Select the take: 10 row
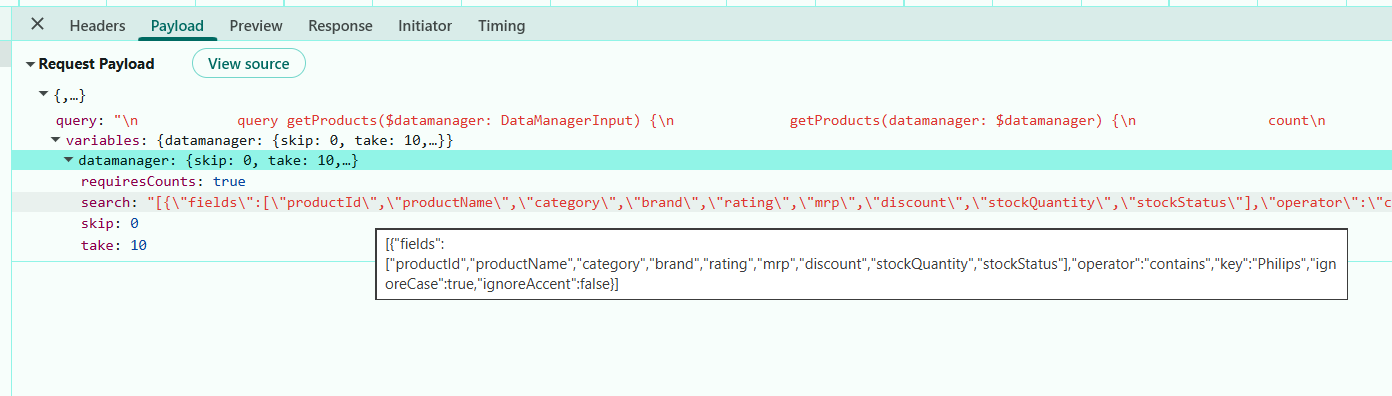This screenshot has width=1392, height=396. 702,245
